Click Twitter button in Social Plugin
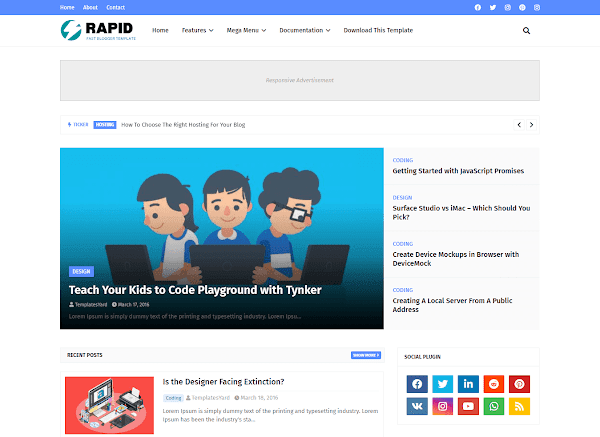Screen dimensions: 600x437 pos(443,384)
